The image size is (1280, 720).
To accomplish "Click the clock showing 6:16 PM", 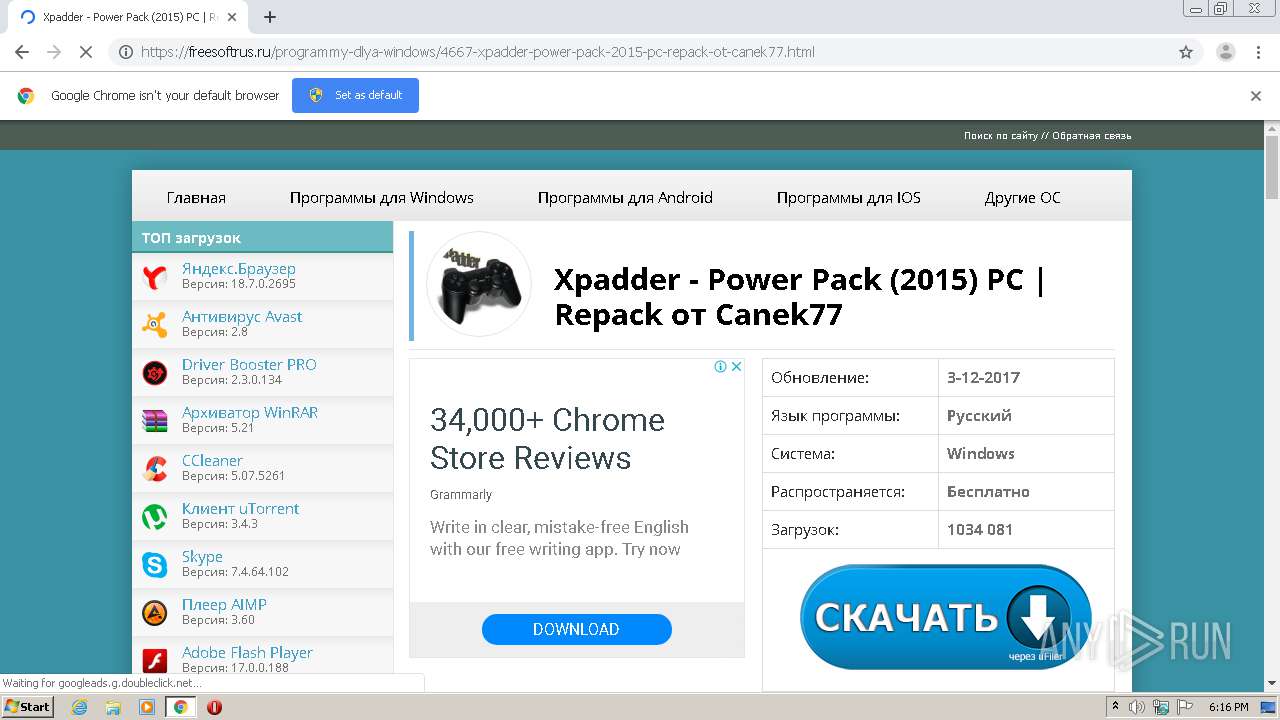I will click(1228, 707).
